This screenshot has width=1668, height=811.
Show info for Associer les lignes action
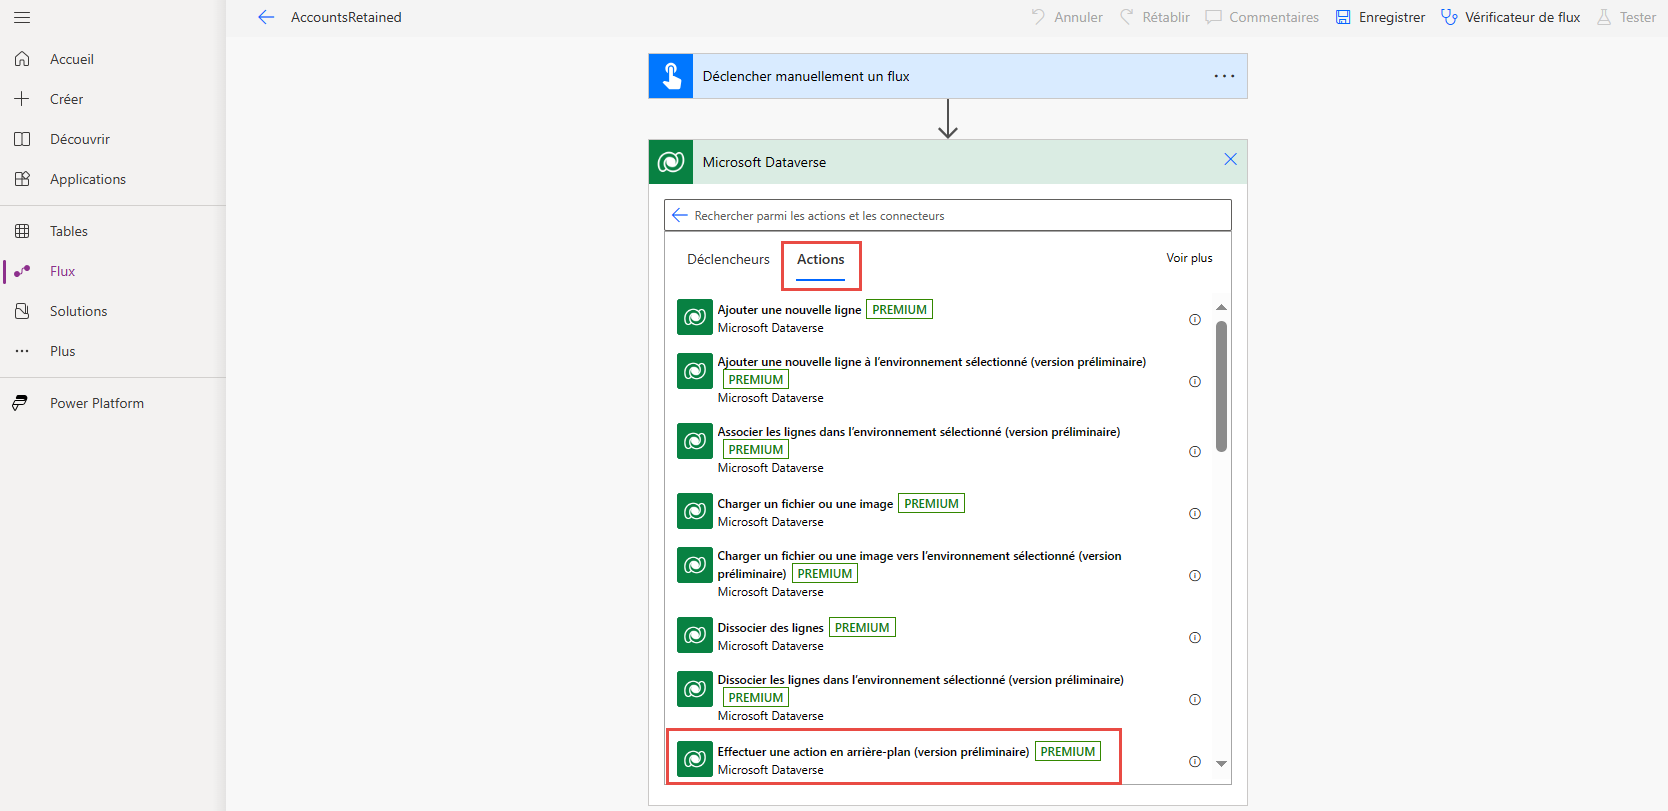click(1195, 452)
